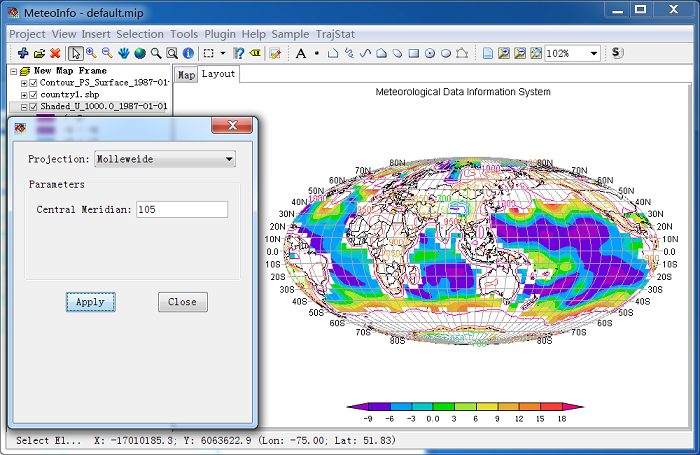Expand the country1.shp layer node
Image resolution: width=700 pixels, height=455 pixels.
[x=24, y=95]
